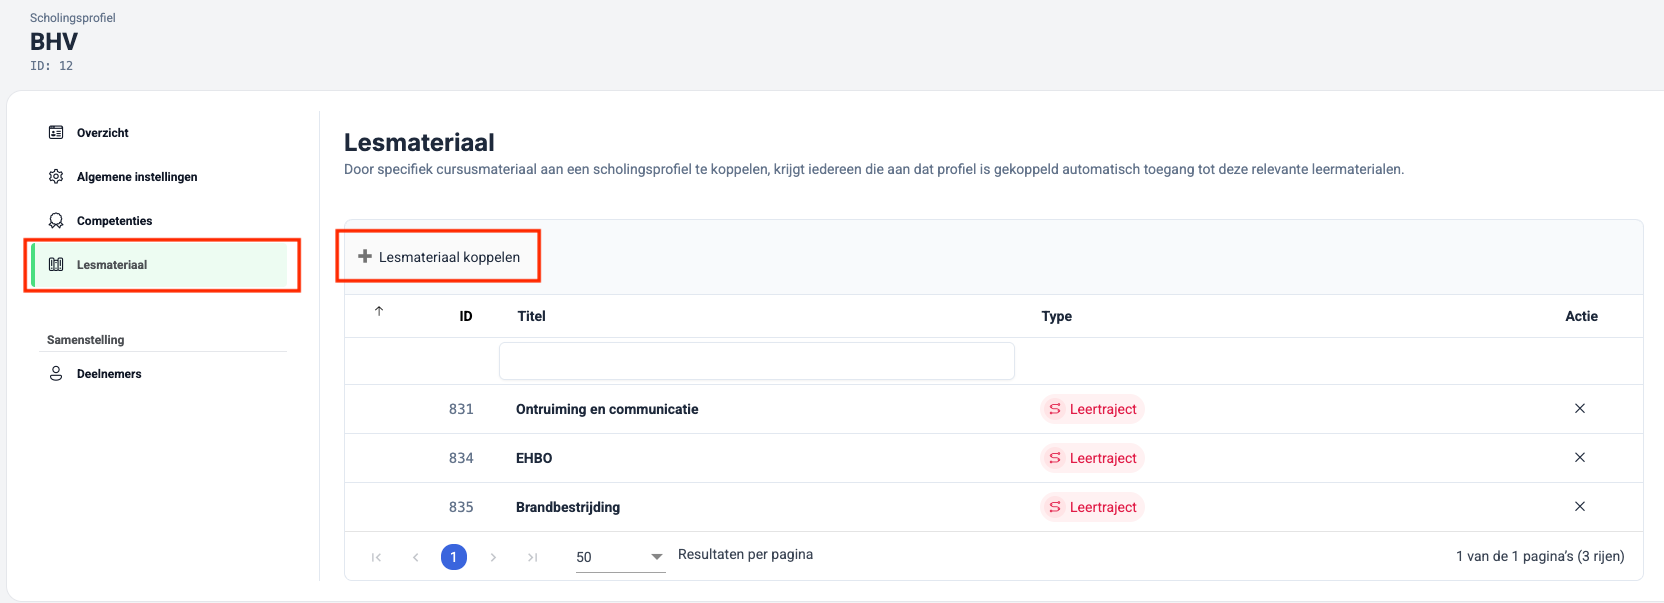Open the Ontruiming en communicatie title
The height and width of the screenshot is (603, 1664).
tap(607, 409)
